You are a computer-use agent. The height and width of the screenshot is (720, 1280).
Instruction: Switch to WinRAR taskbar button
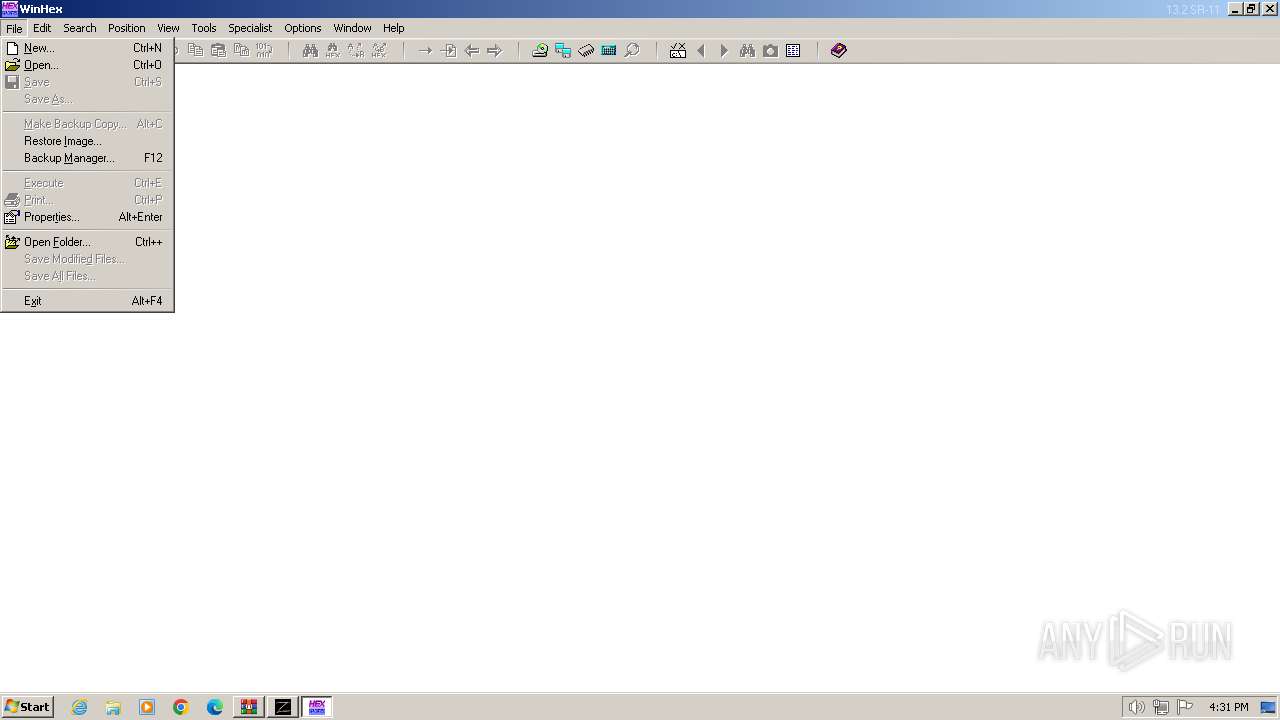pos(249,707)
